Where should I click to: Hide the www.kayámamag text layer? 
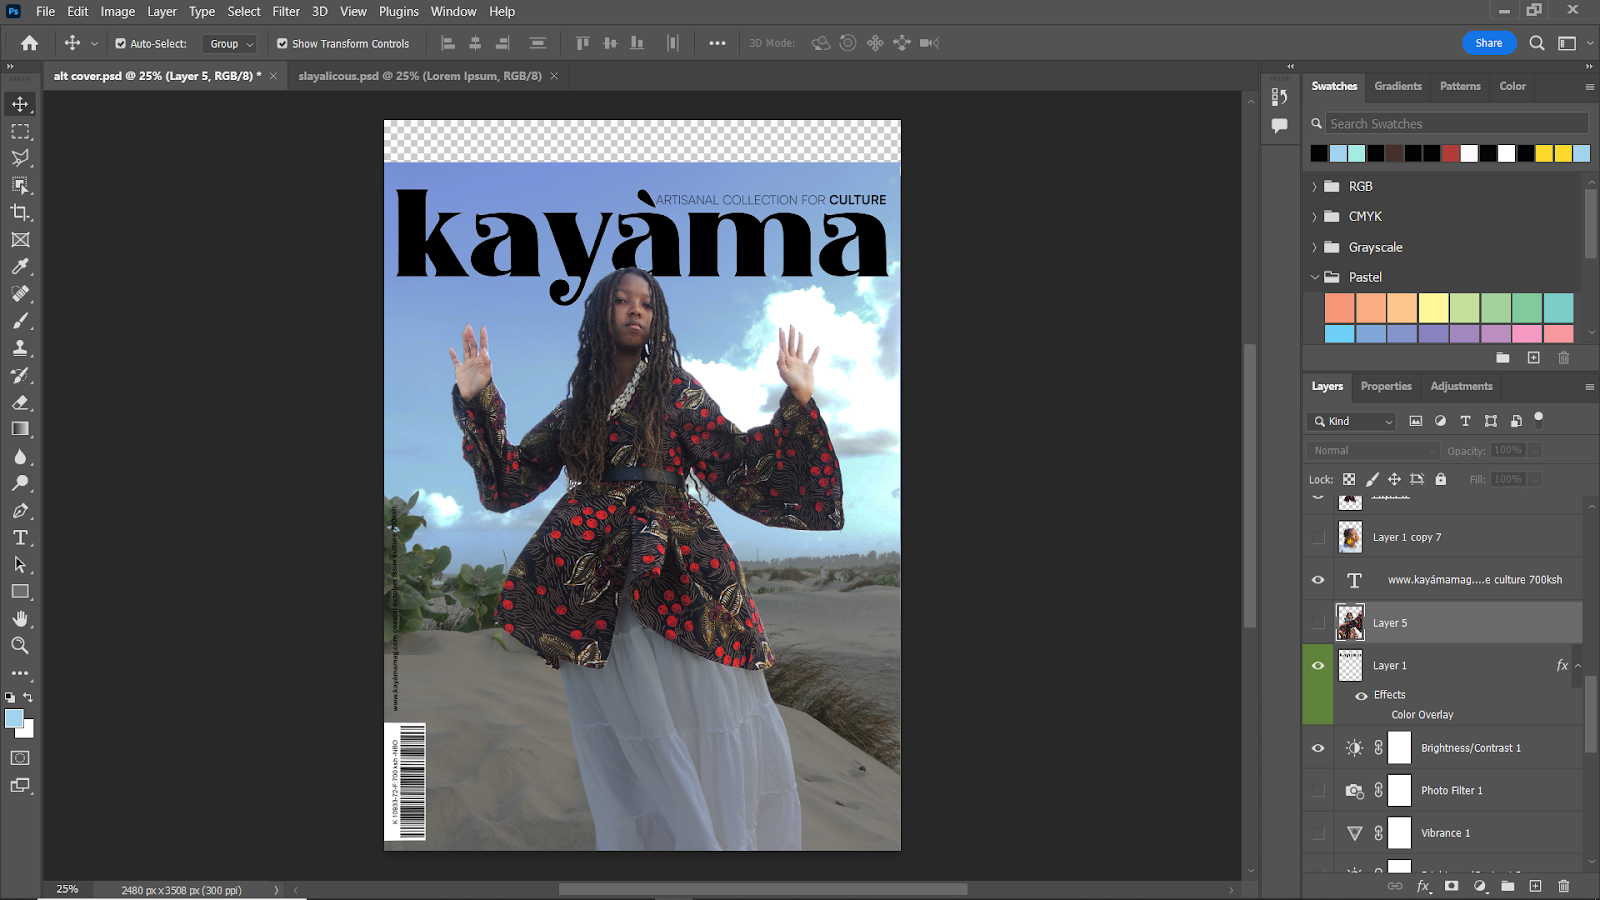coord(1318,580)
